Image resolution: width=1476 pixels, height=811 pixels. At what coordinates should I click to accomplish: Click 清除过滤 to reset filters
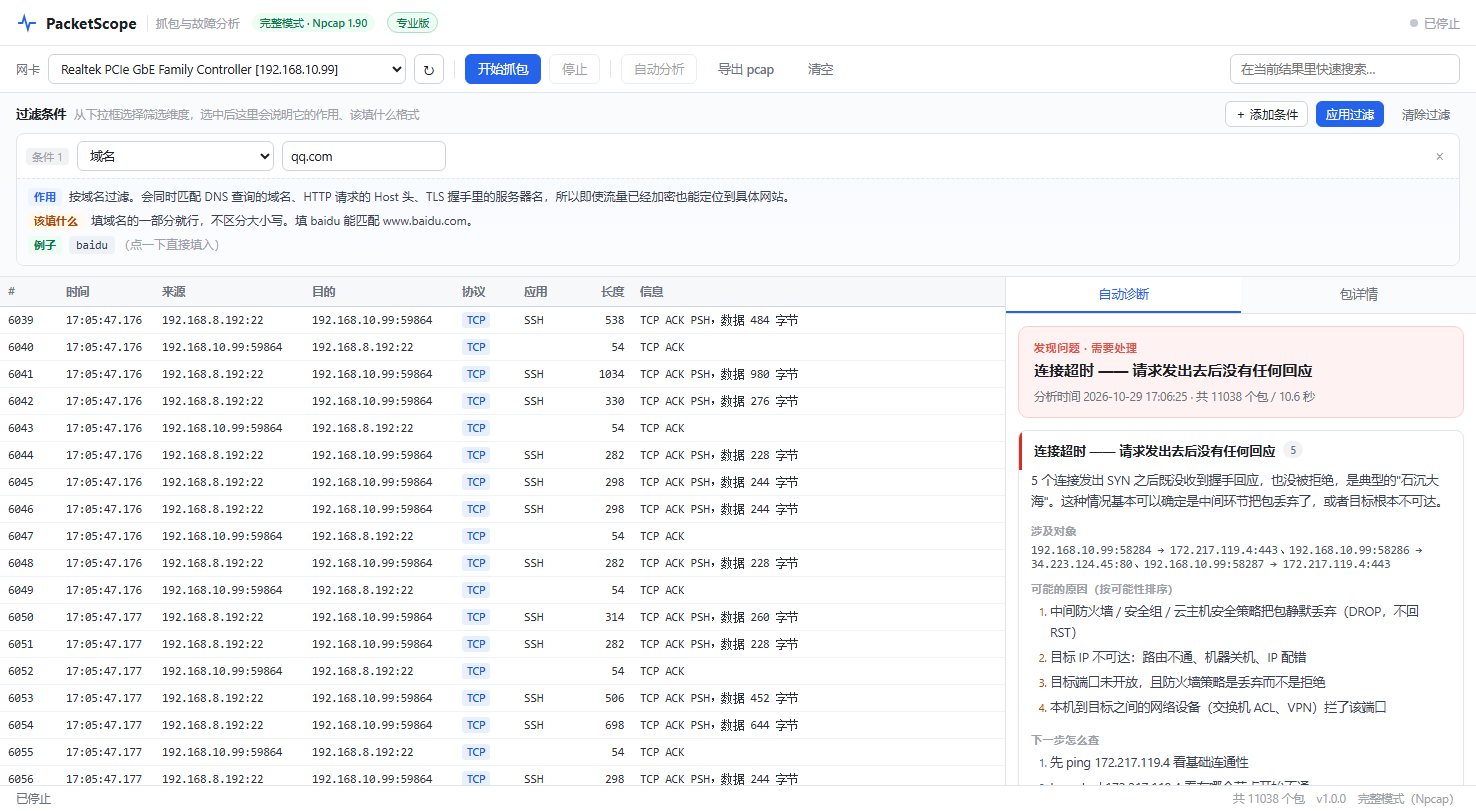click(1426, 114)
